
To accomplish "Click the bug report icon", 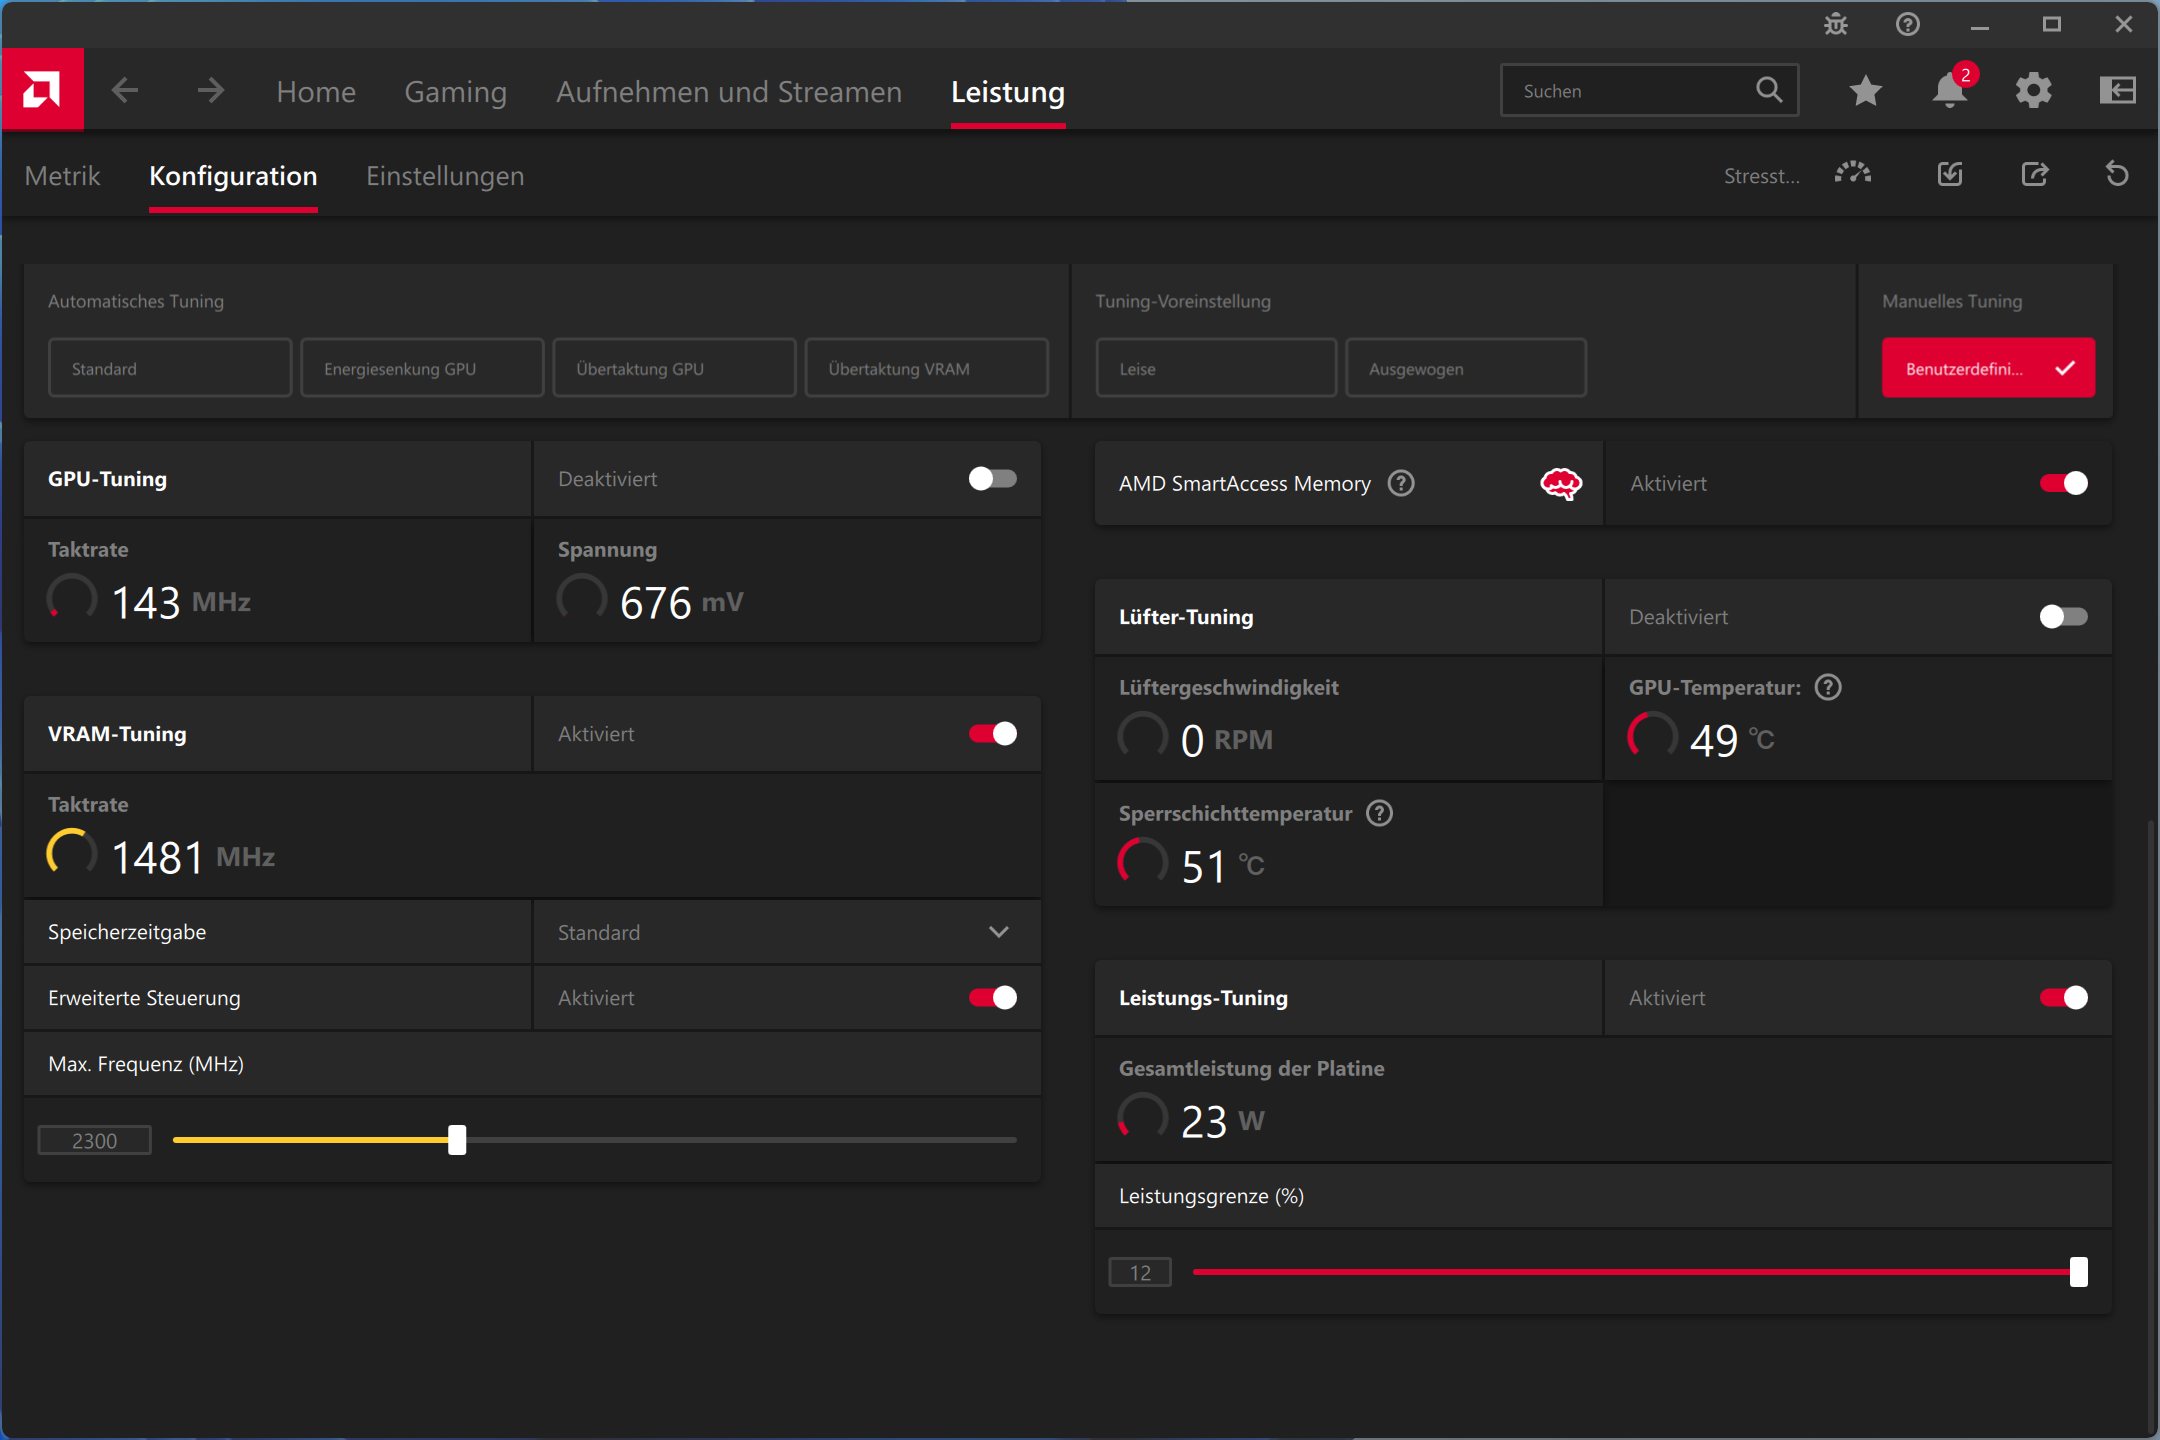I will 1836,24.
